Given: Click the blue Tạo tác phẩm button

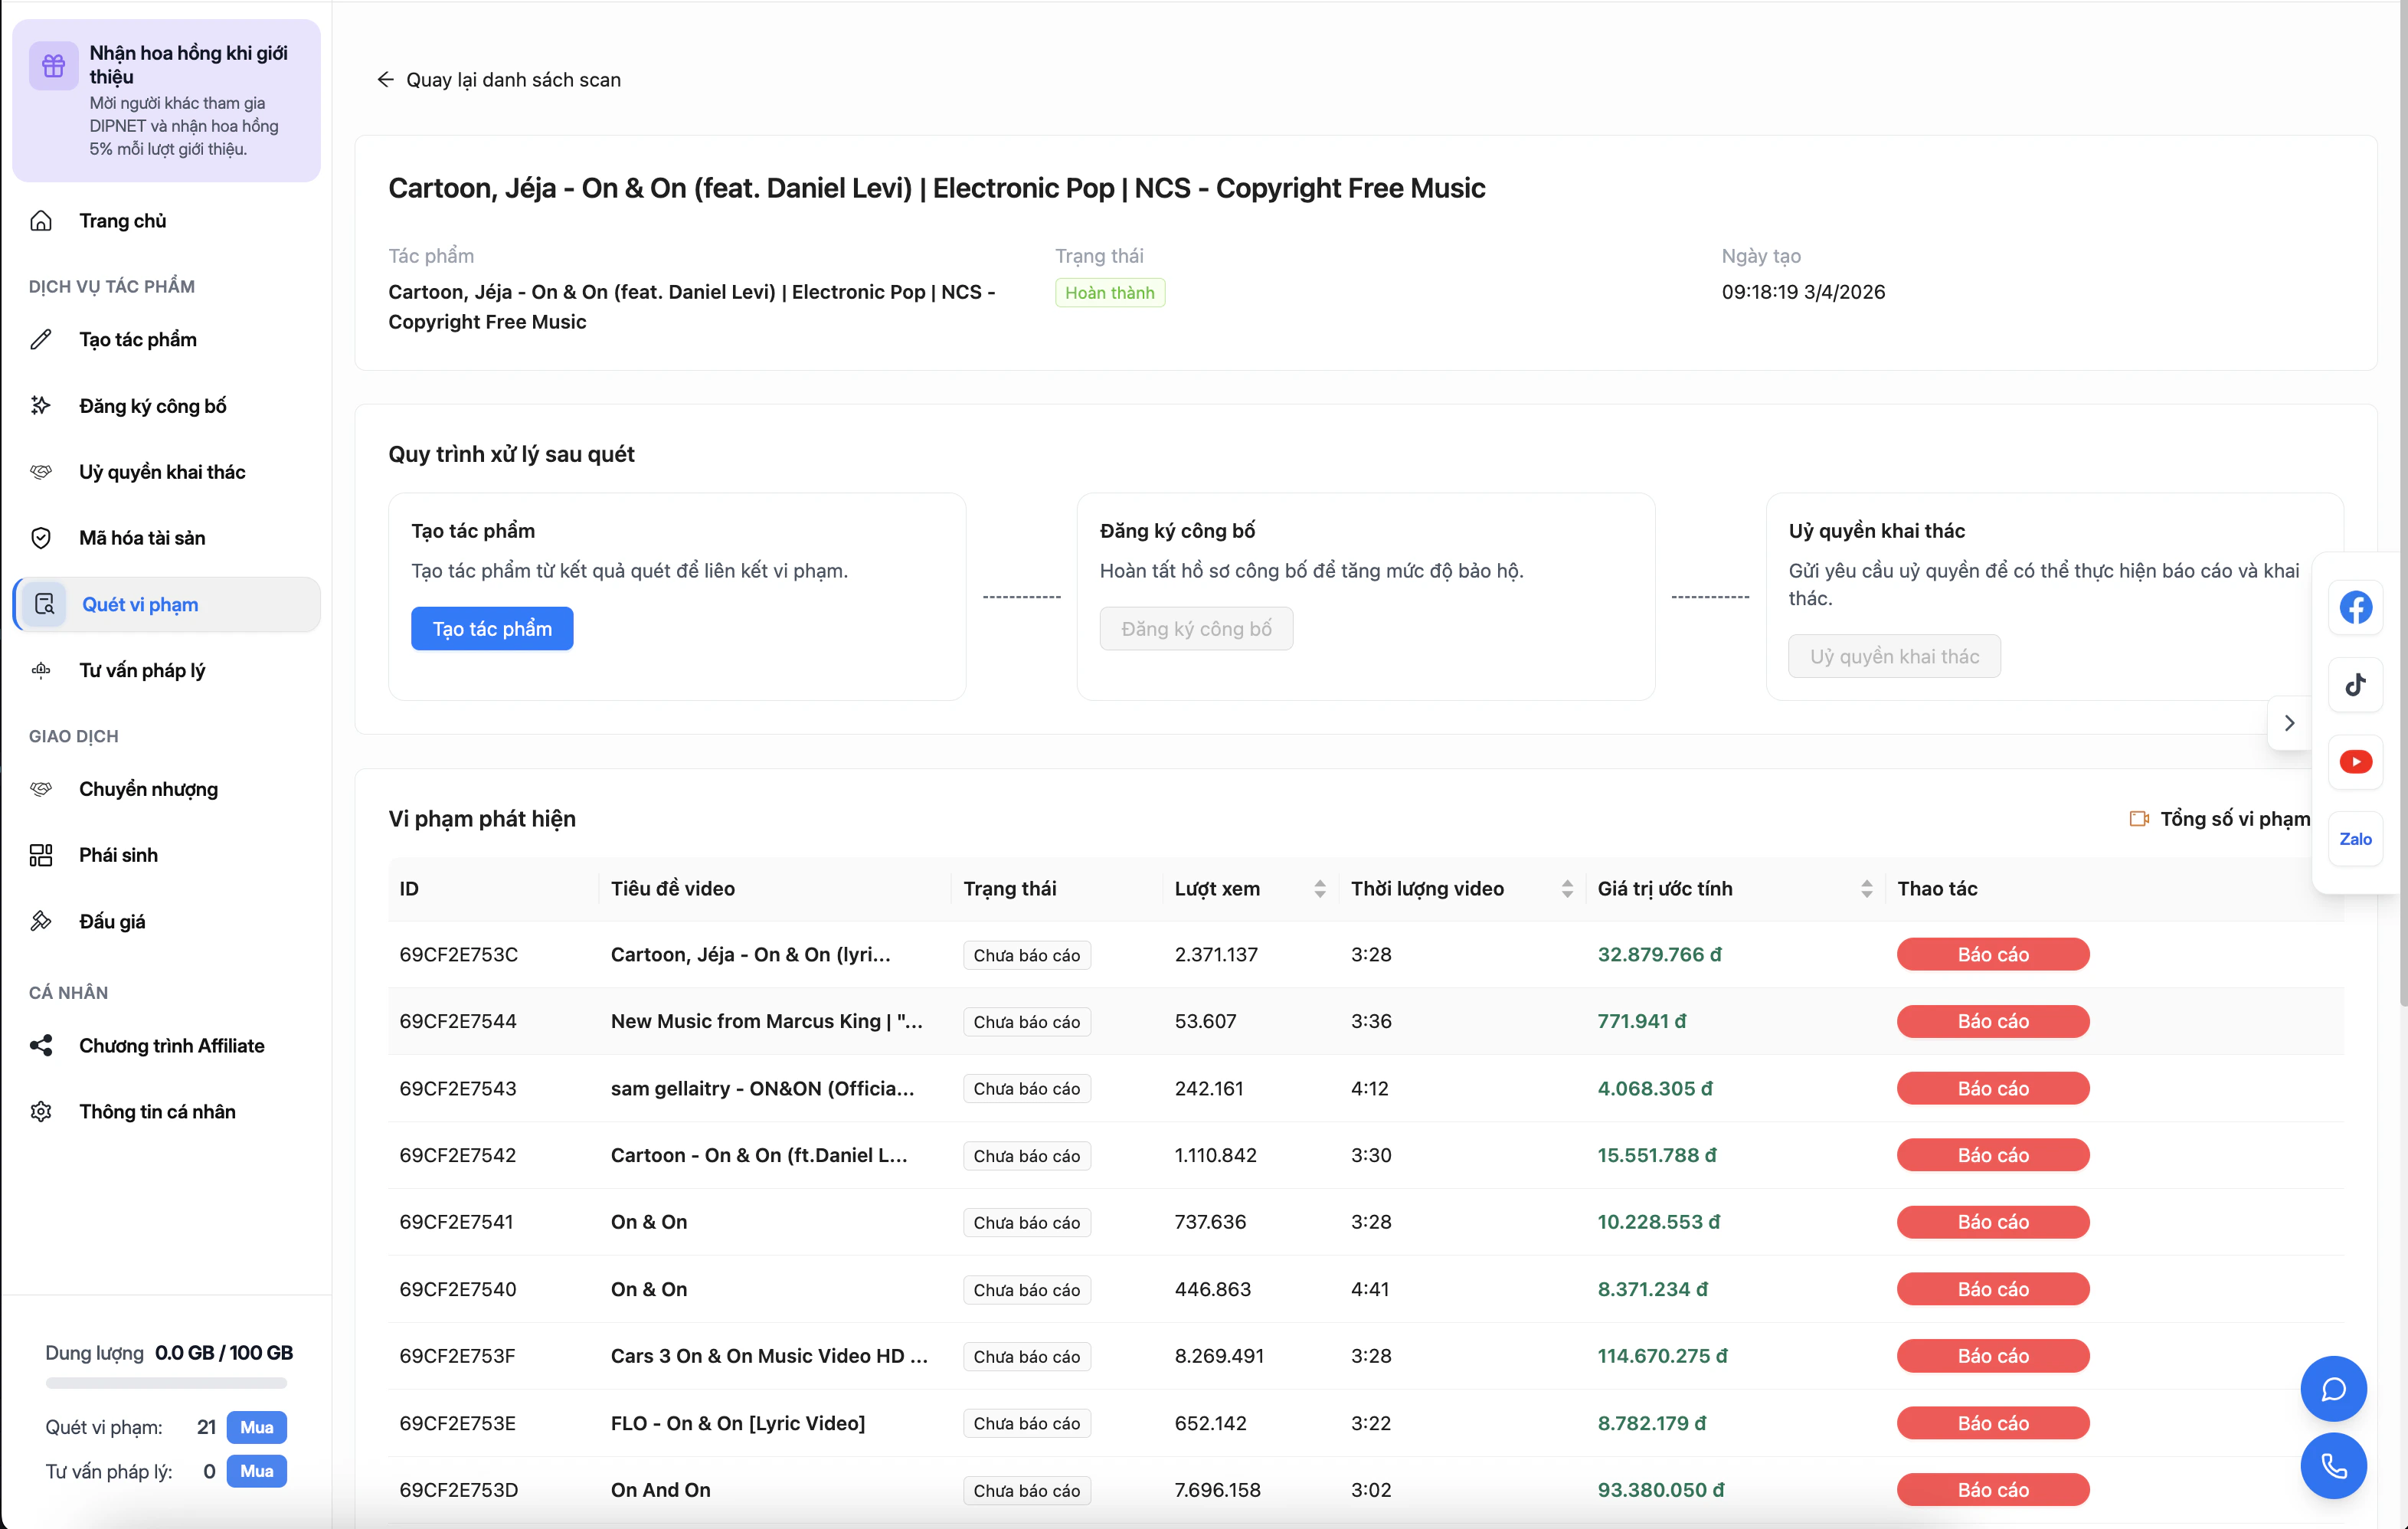Looking at the screenshot, I should point(492,629).
